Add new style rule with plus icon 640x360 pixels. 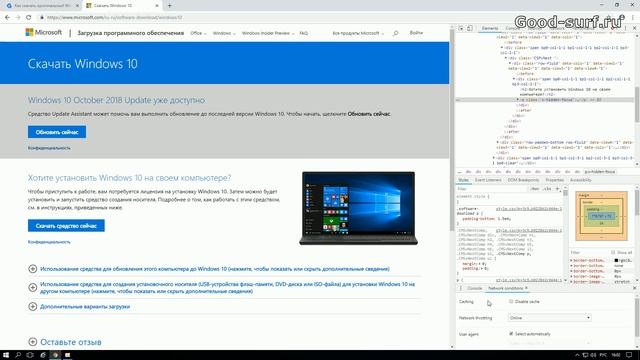(557, 189)
